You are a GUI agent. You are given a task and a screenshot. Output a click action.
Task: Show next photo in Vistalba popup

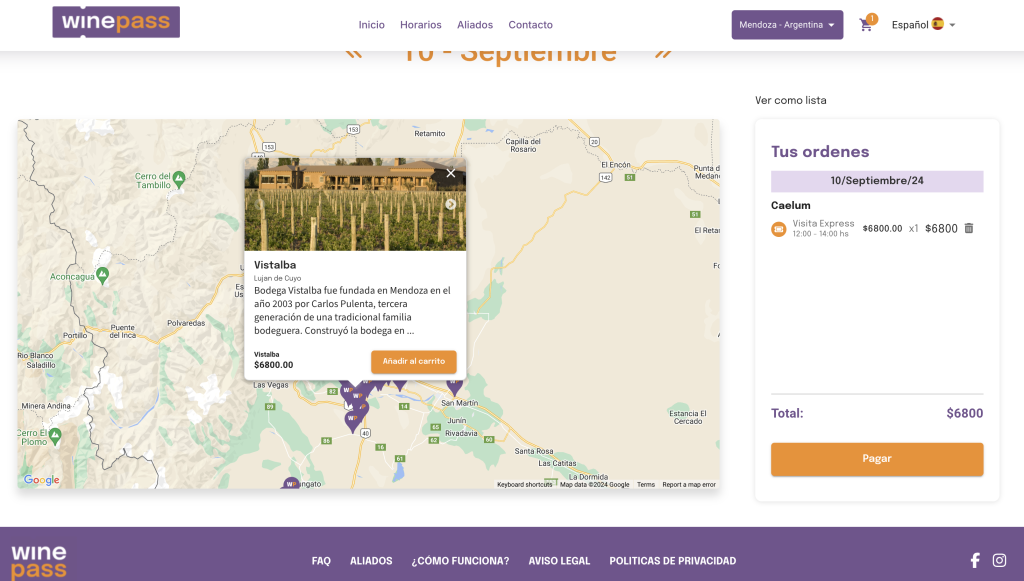[451, 204]
